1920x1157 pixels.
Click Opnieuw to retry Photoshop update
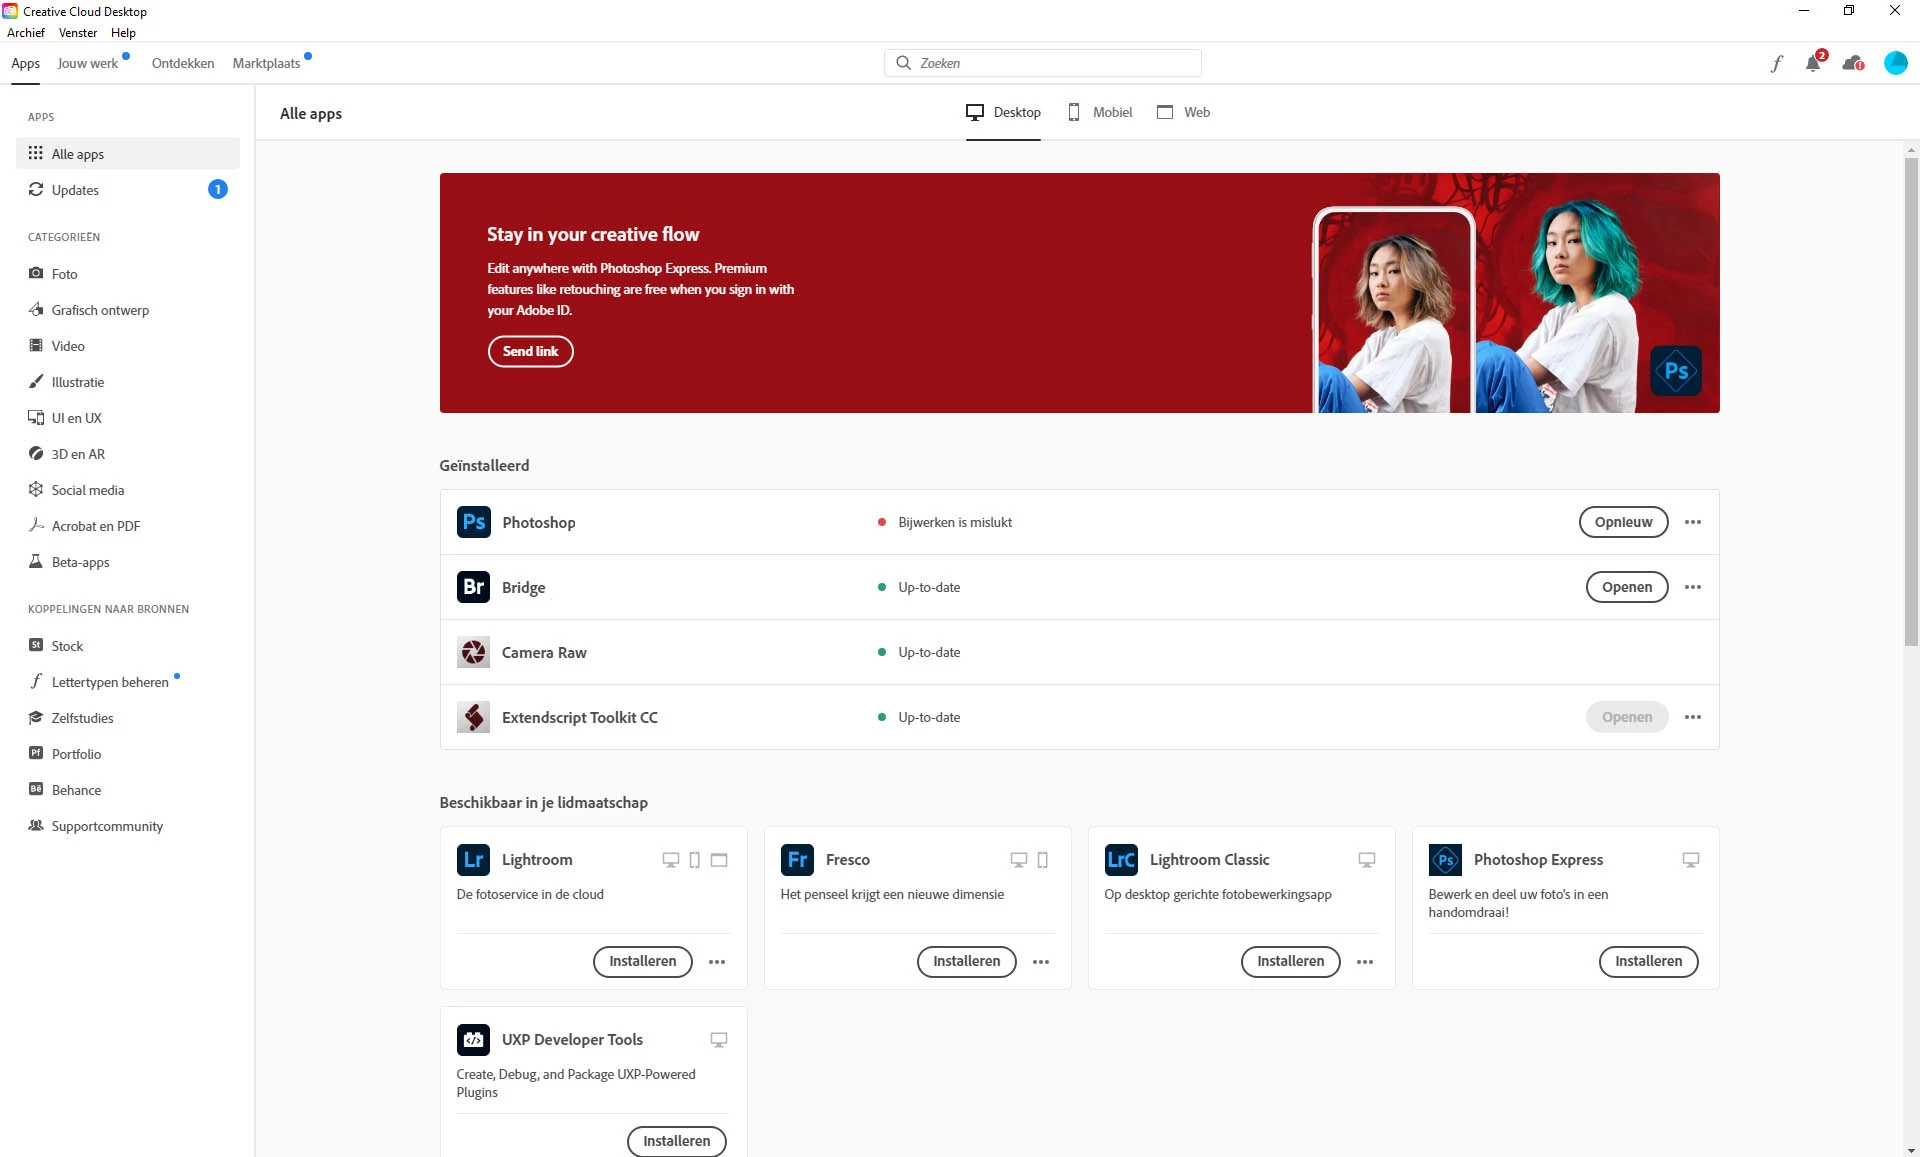click(x=1623, y=522)
